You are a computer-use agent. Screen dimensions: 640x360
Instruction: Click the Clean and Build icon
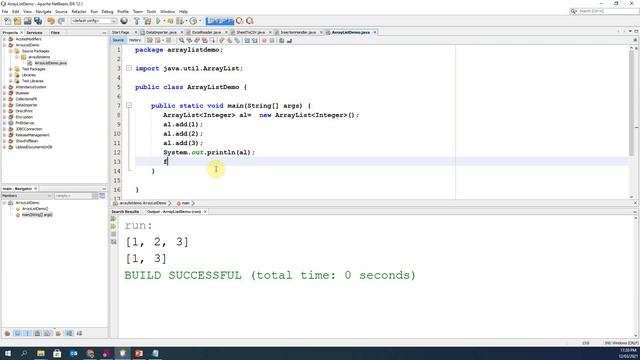(147, 21)
